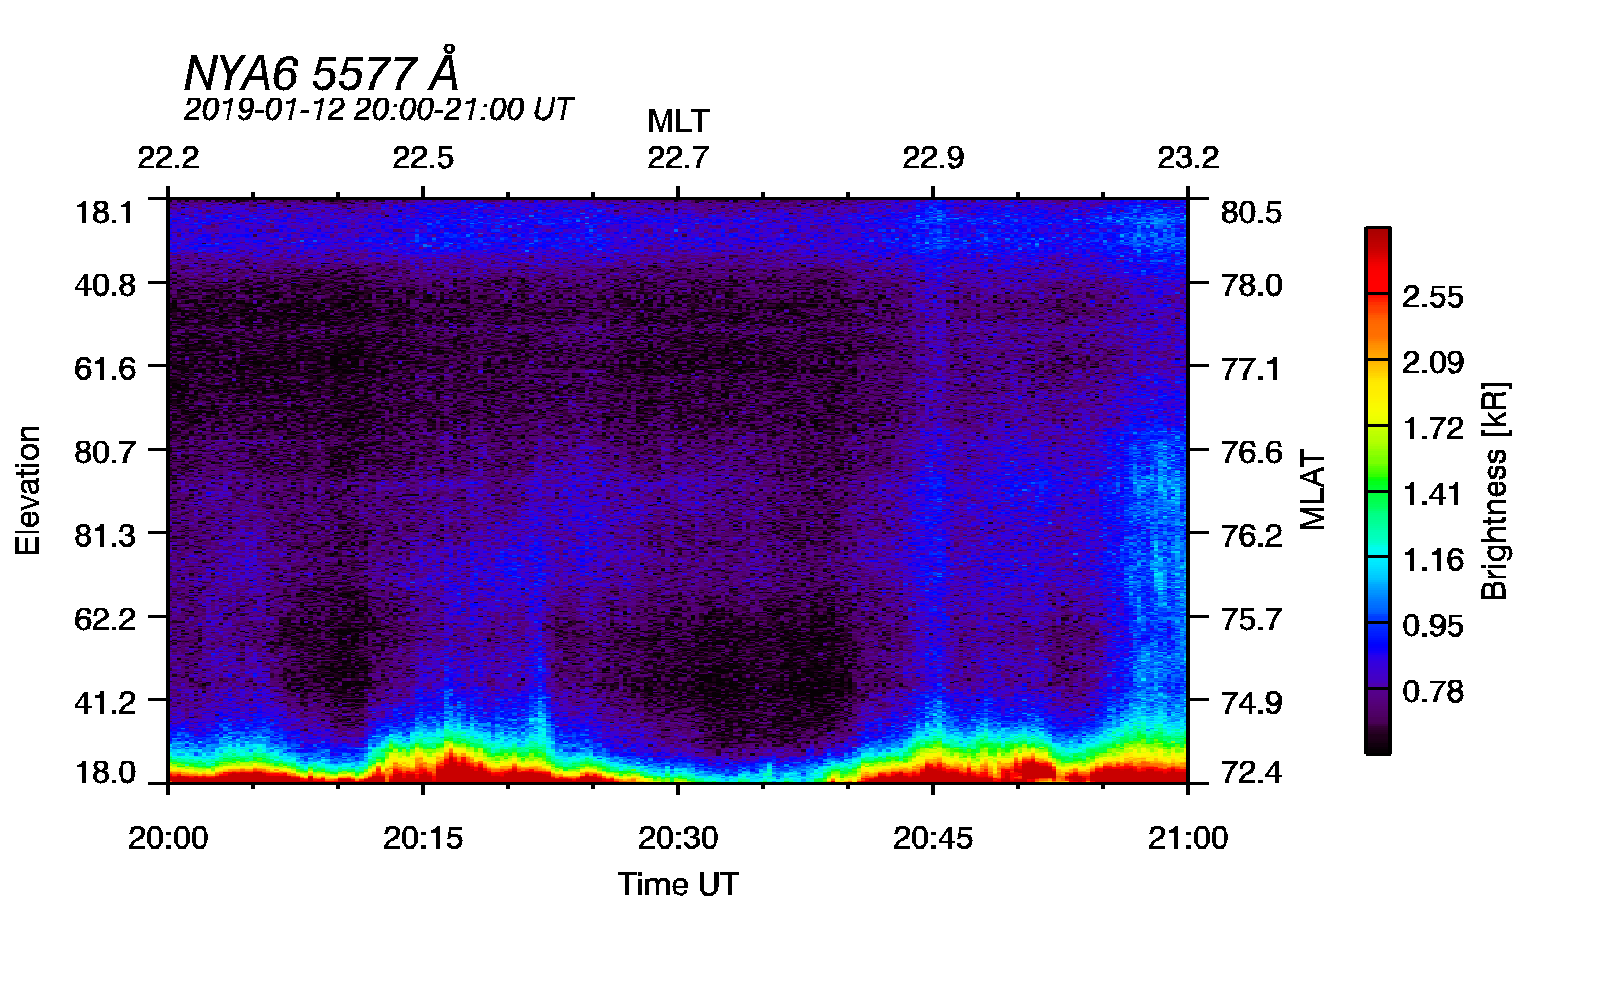Click elevation tick label '41.2'
Screen dimensions: 1600x1000
[105, 703]
